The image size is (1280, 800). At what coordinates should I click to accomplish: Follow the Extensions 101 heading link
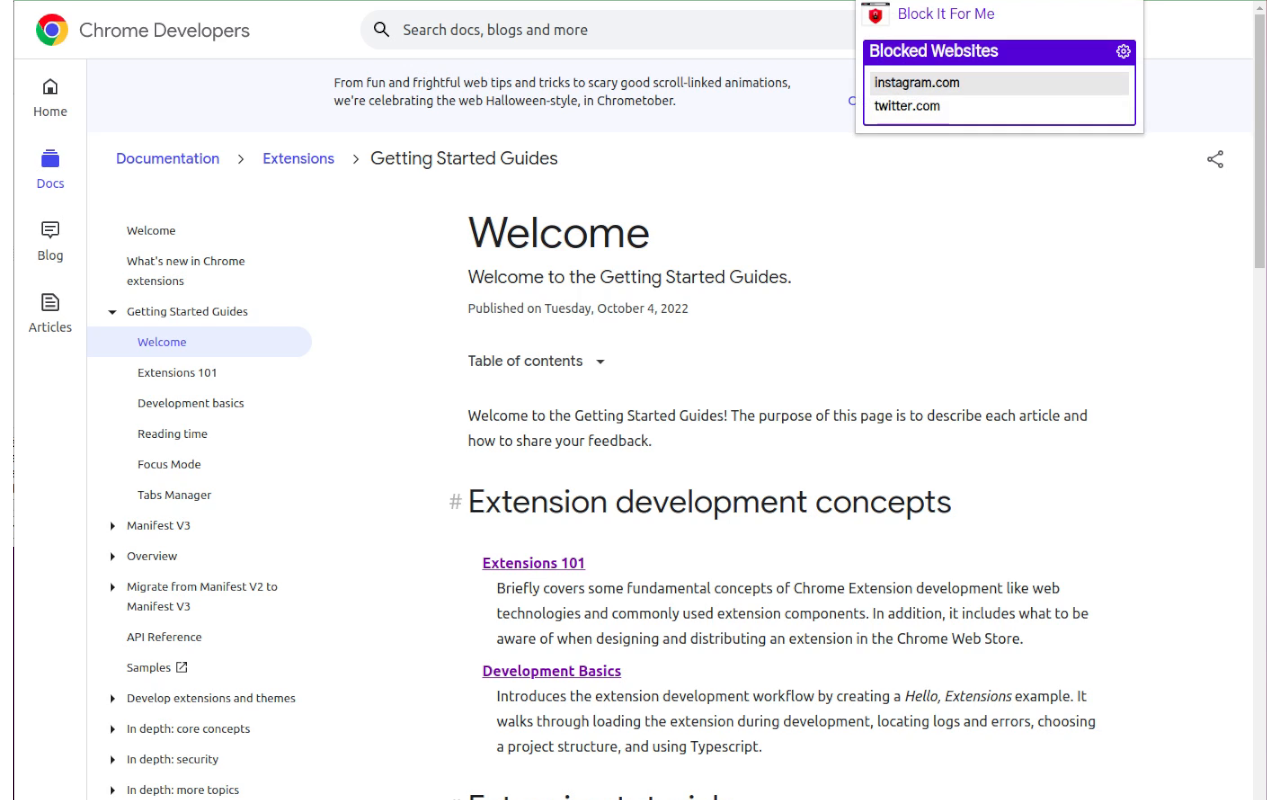[x=534, y=563]
